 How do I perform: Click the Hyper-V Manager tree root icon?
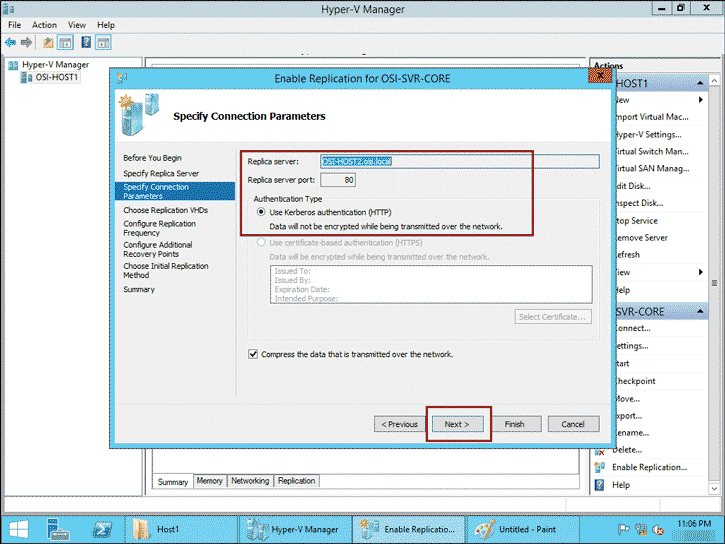13,65
